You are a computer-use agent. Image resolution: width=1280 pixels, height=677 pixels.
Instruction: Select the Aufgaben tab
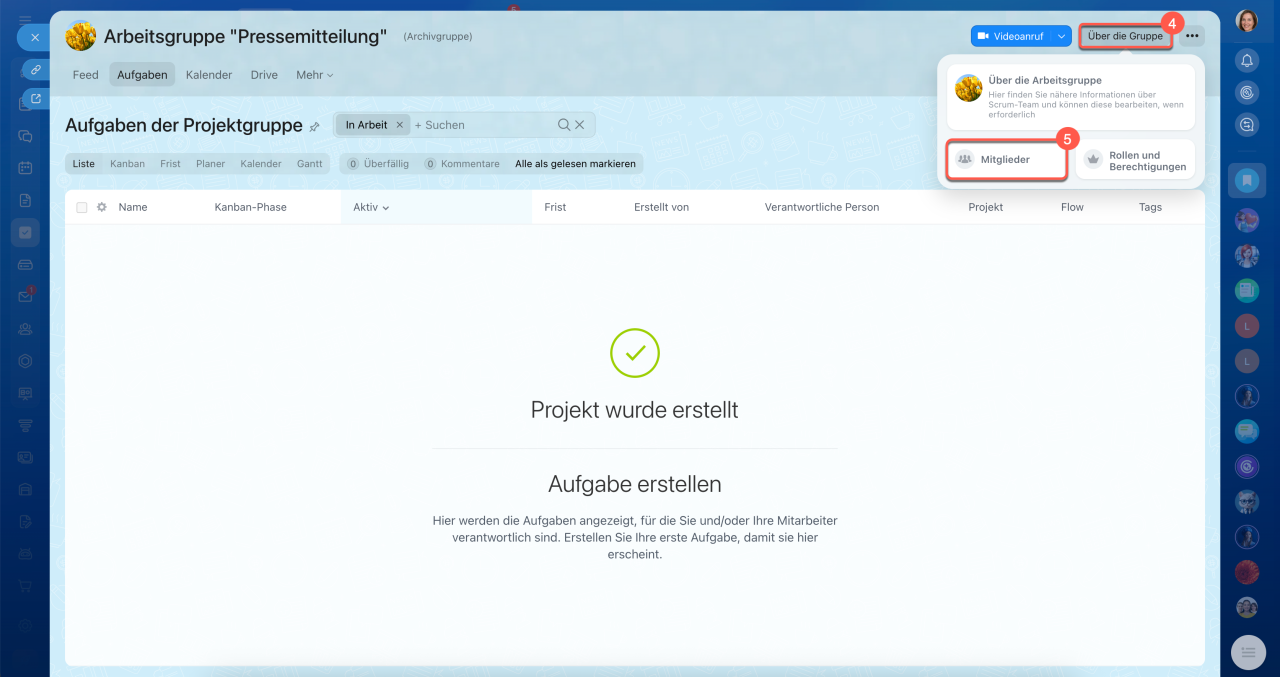click(142, 75)
